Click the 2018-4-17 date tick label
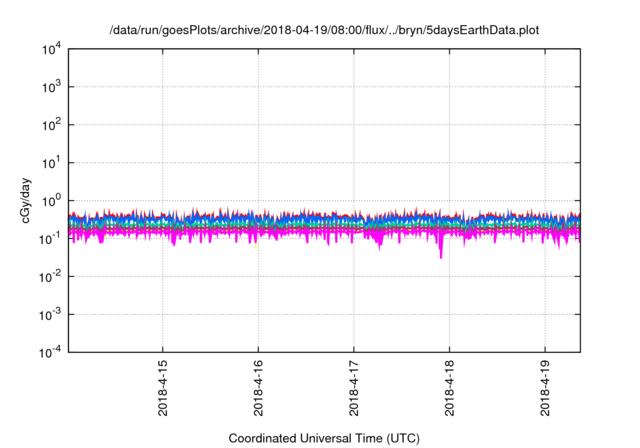 click(353, 388)
